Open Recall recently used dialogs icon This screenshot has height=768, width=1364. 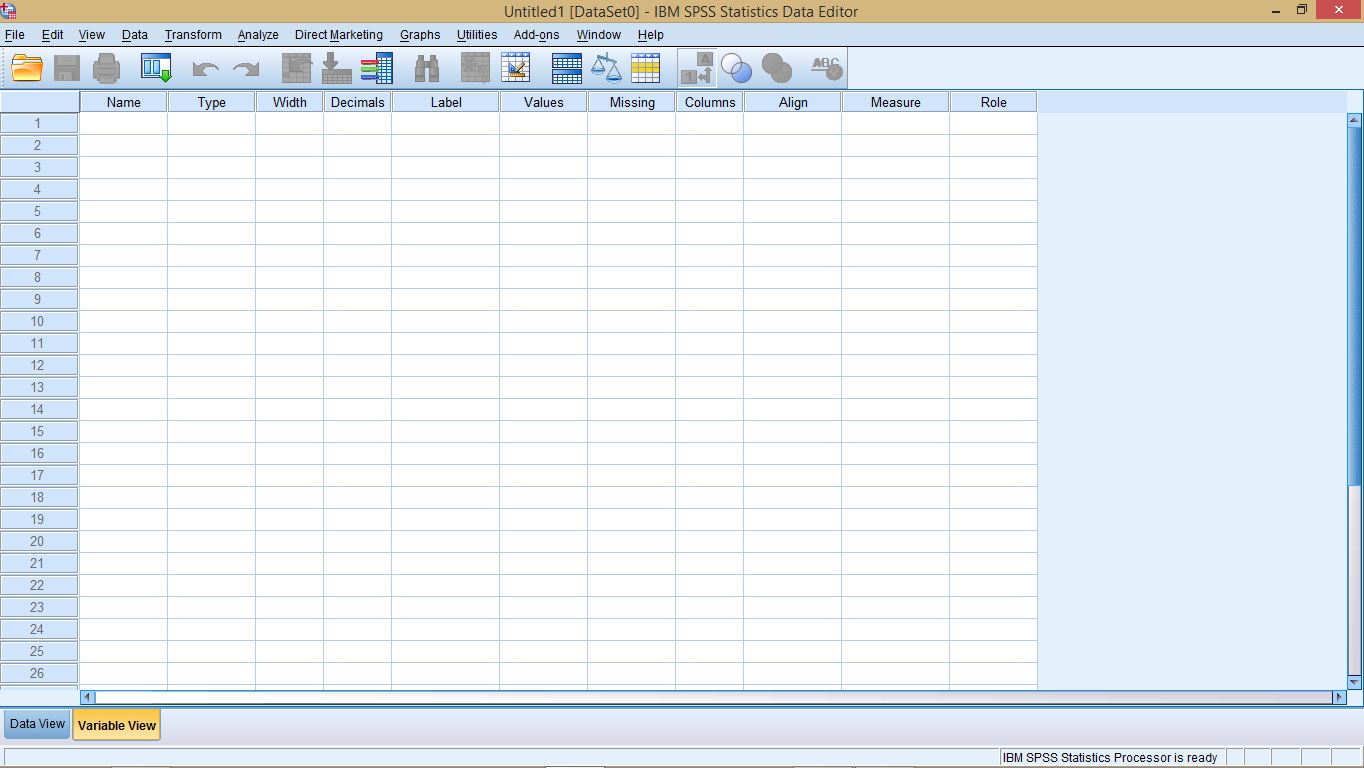(x=156, y=68)
